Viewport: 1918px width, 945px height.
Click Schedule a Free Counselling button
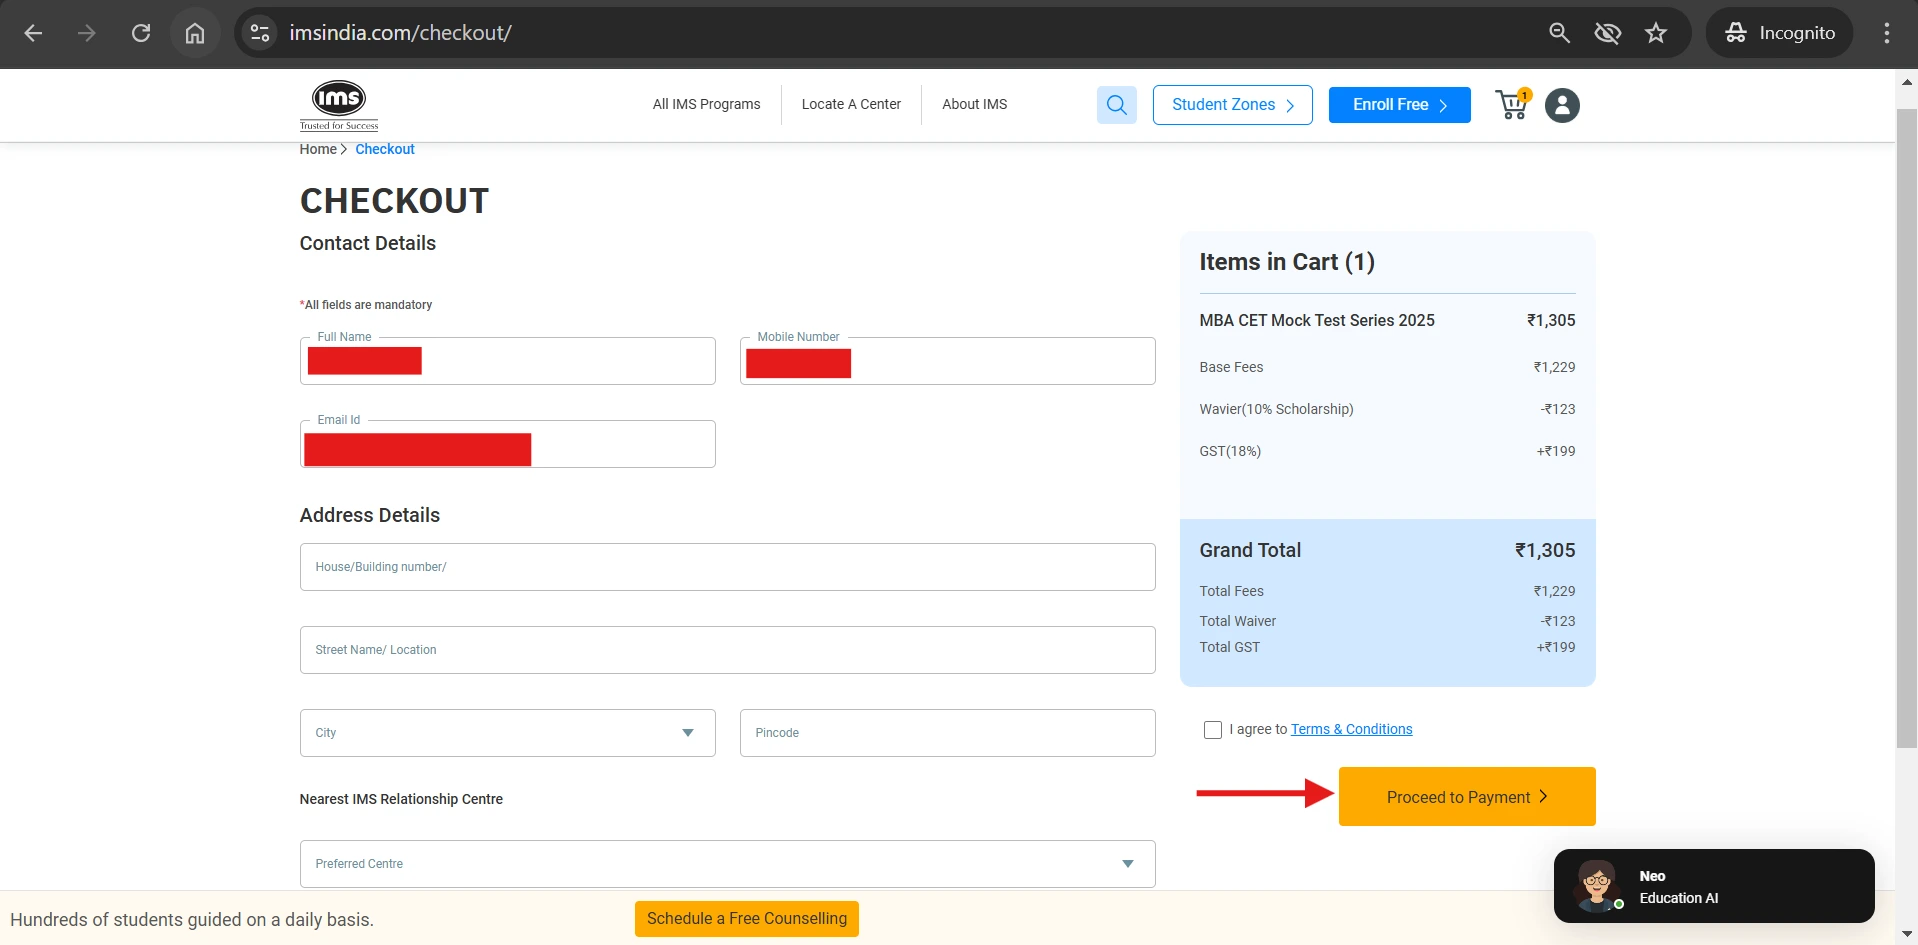pos(747,919)
